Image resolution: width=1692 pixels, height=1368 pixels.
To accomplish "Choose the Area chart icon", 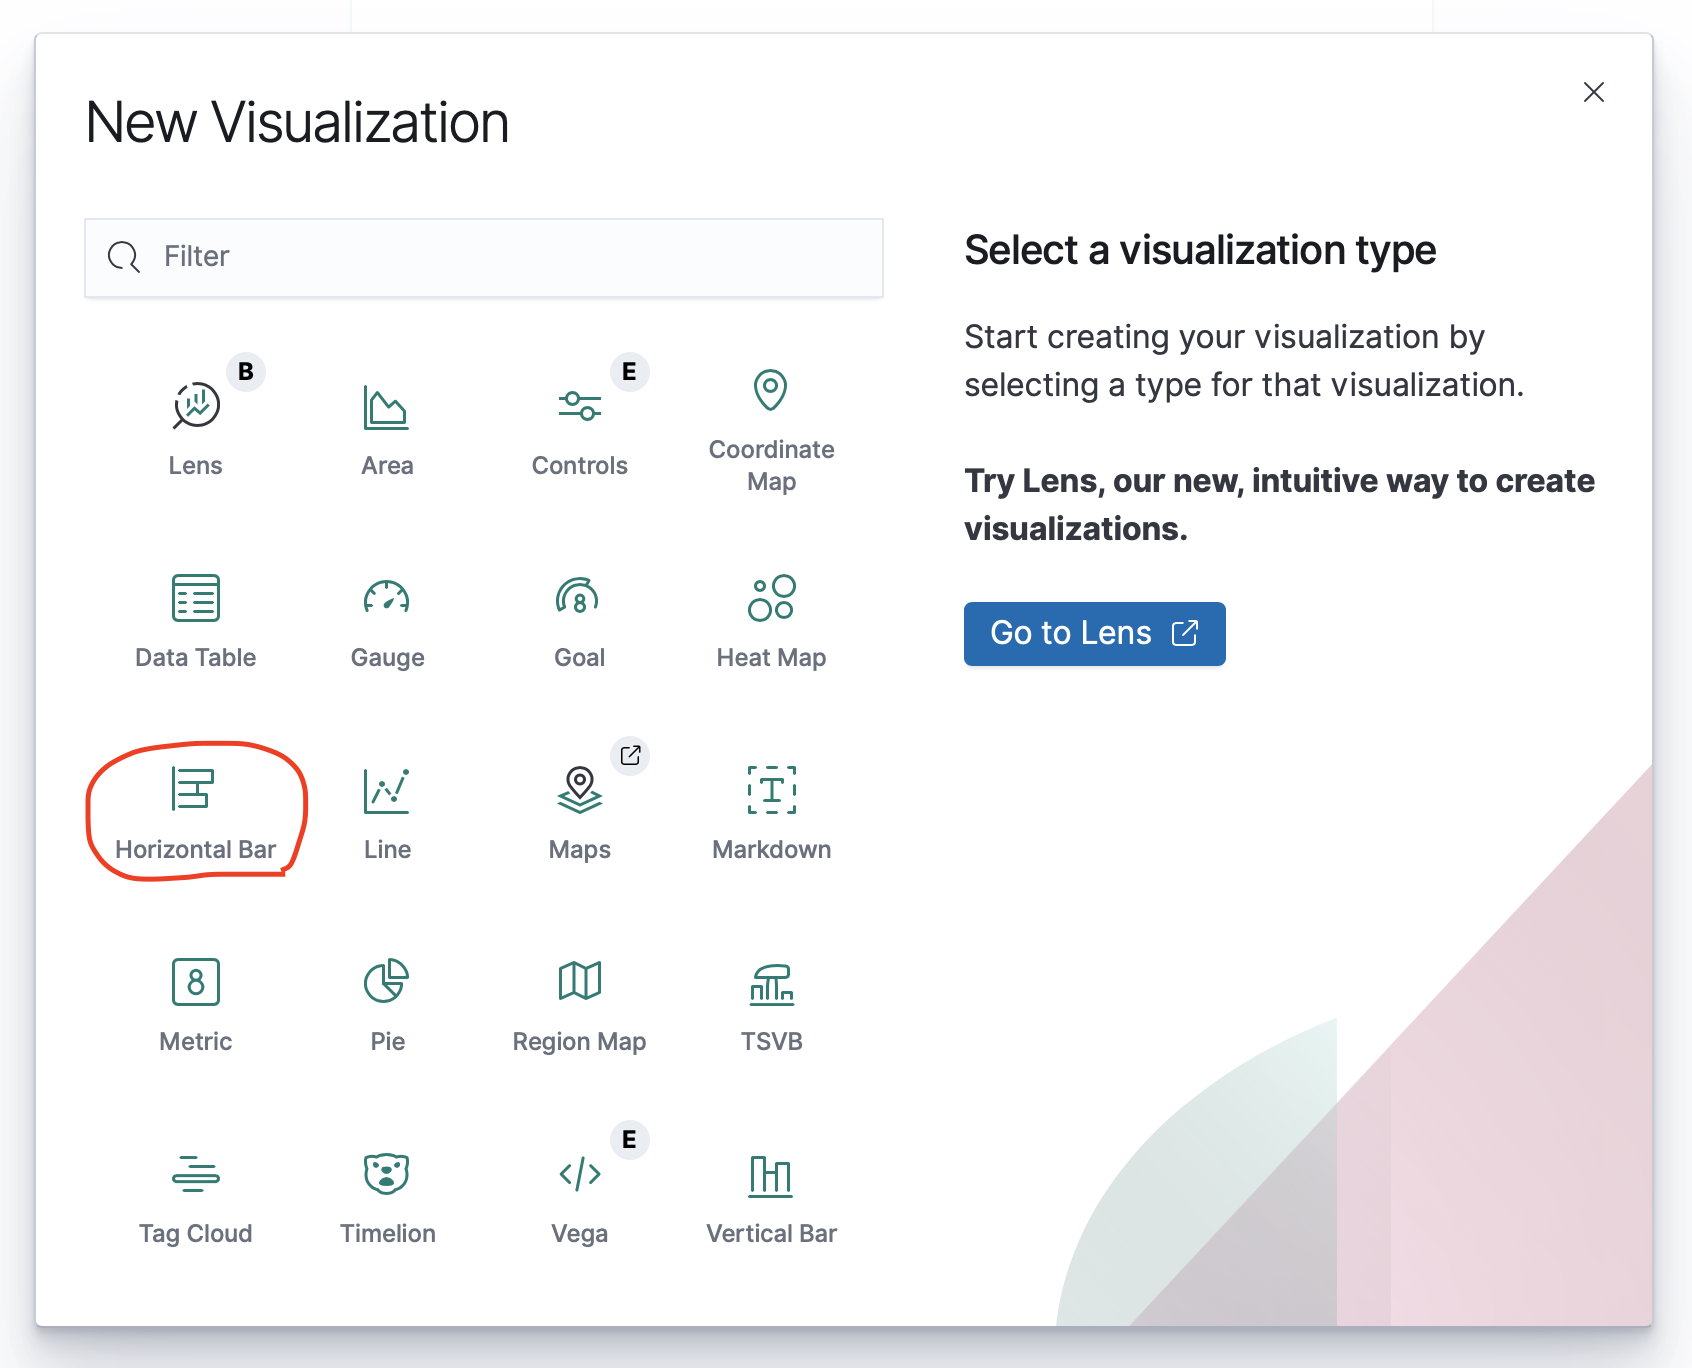I will point(386,407).
